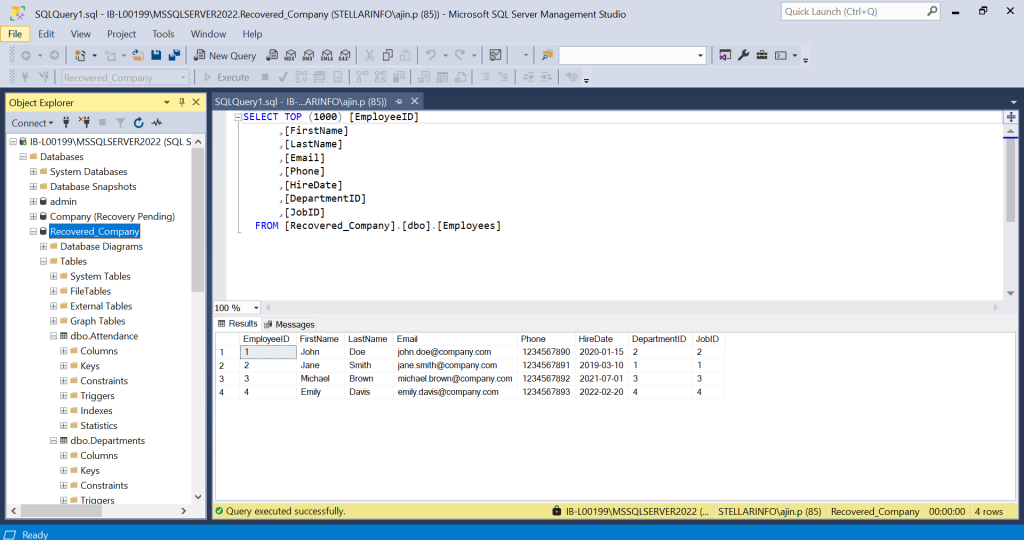Click the New Query toolbar button
Image resolution: width=1024 pixels, height=540 pixels.
pyautogui.click(x=225, y=55)
